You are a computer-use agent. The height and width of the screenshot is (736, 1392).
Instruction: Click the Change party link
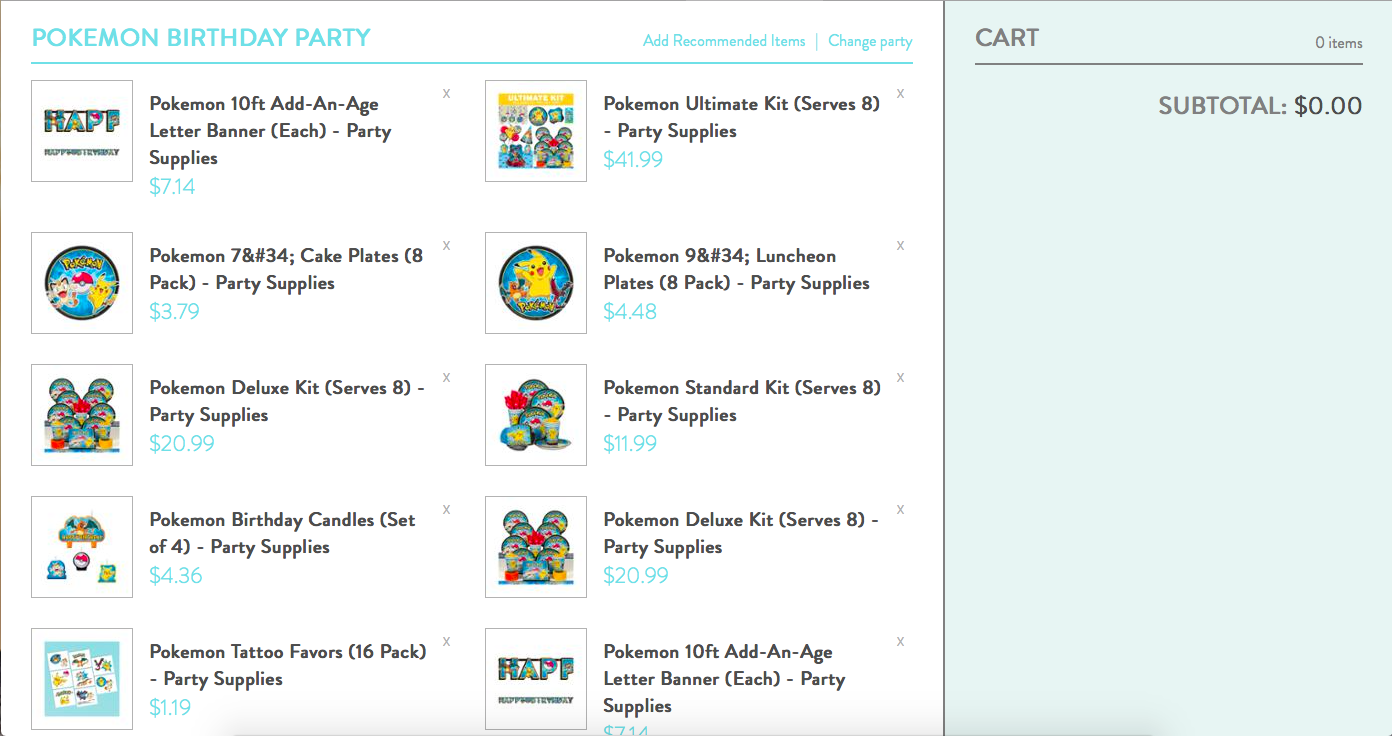tap(870, 41)
